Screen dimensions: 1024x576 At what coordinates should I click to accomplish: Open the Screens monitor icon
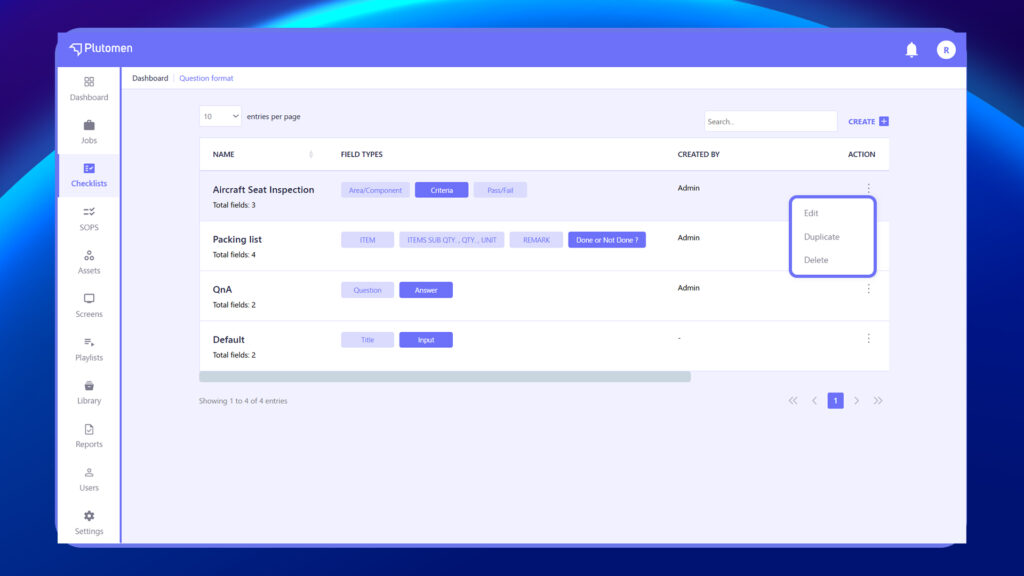(89, 298)
